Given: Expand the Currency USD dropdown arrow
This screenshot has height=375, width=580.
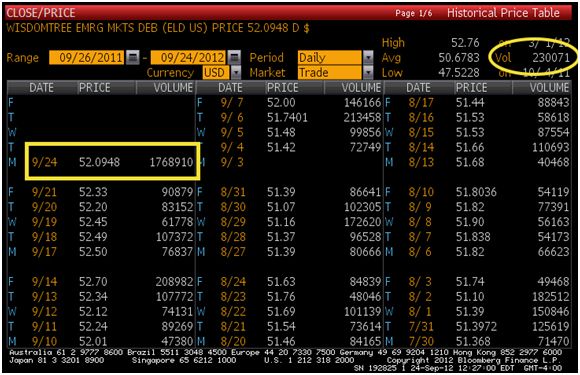Looking at the screenshot, I should [x=236, y=72].
